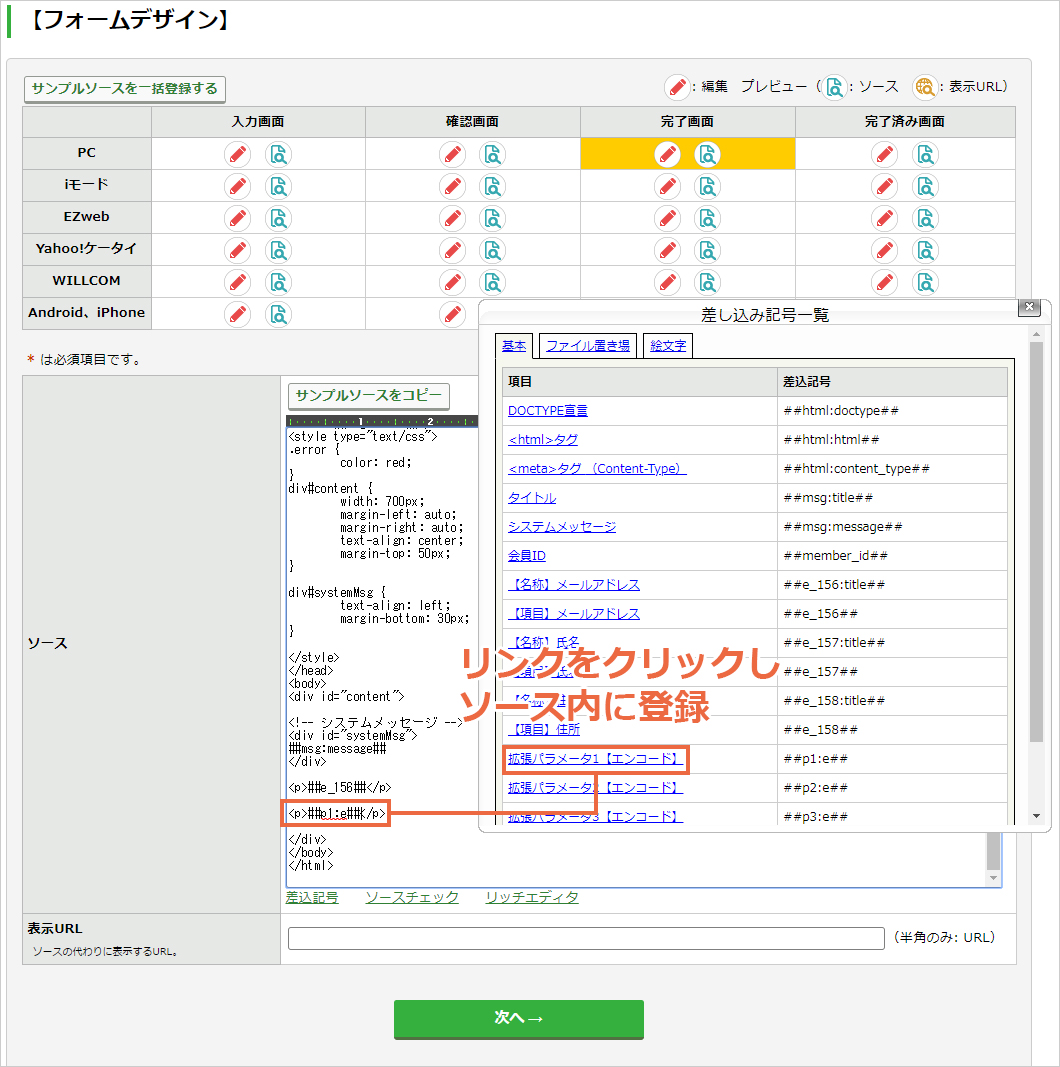Insert 拡張パラメータ1【エンコード】 link
The width and height of the screenshot is (1060, 1067).
pyautogui.click(x=595, y=759)
